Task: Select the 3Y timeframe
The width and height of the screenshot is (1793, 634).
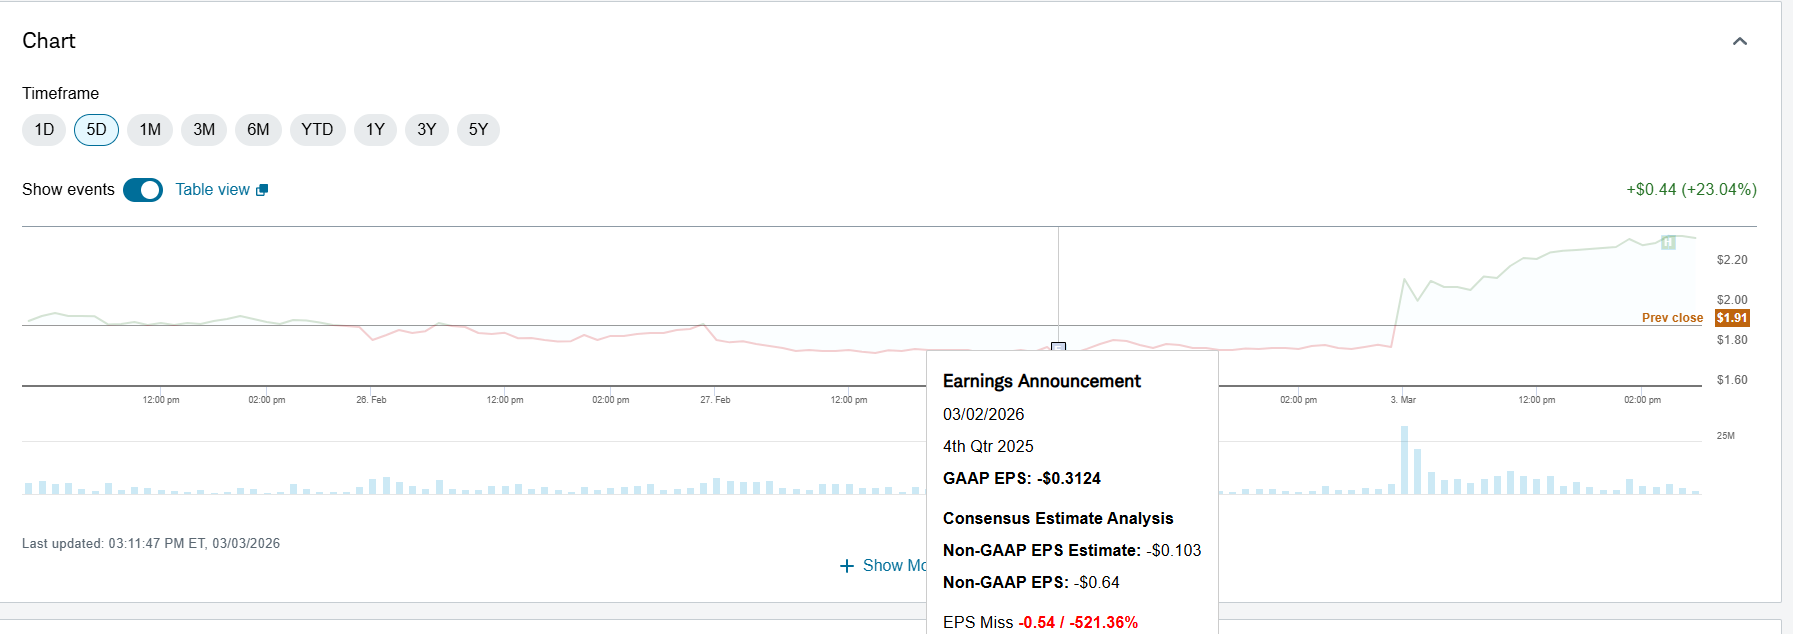Action: 427,130
